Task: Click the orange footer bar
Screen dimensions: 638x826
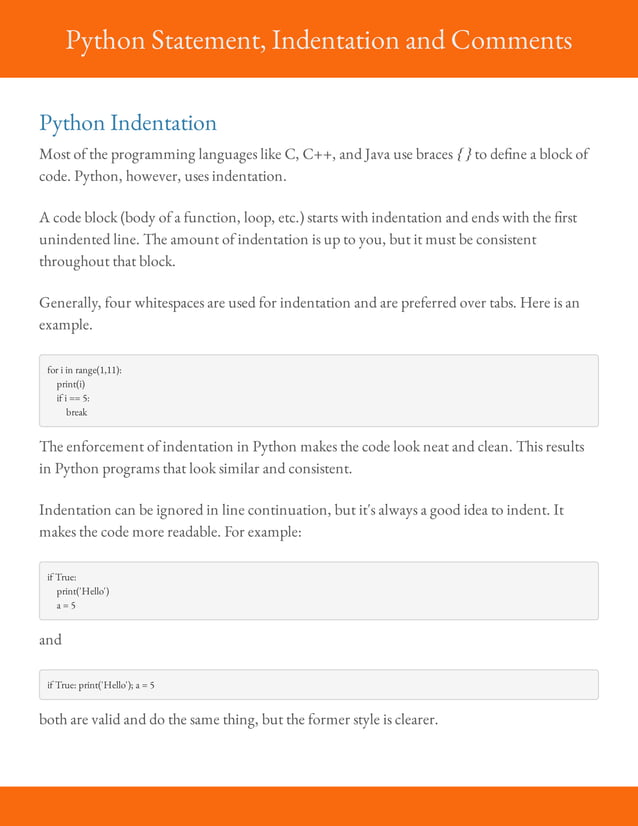Action: click(x=318, y=805)
